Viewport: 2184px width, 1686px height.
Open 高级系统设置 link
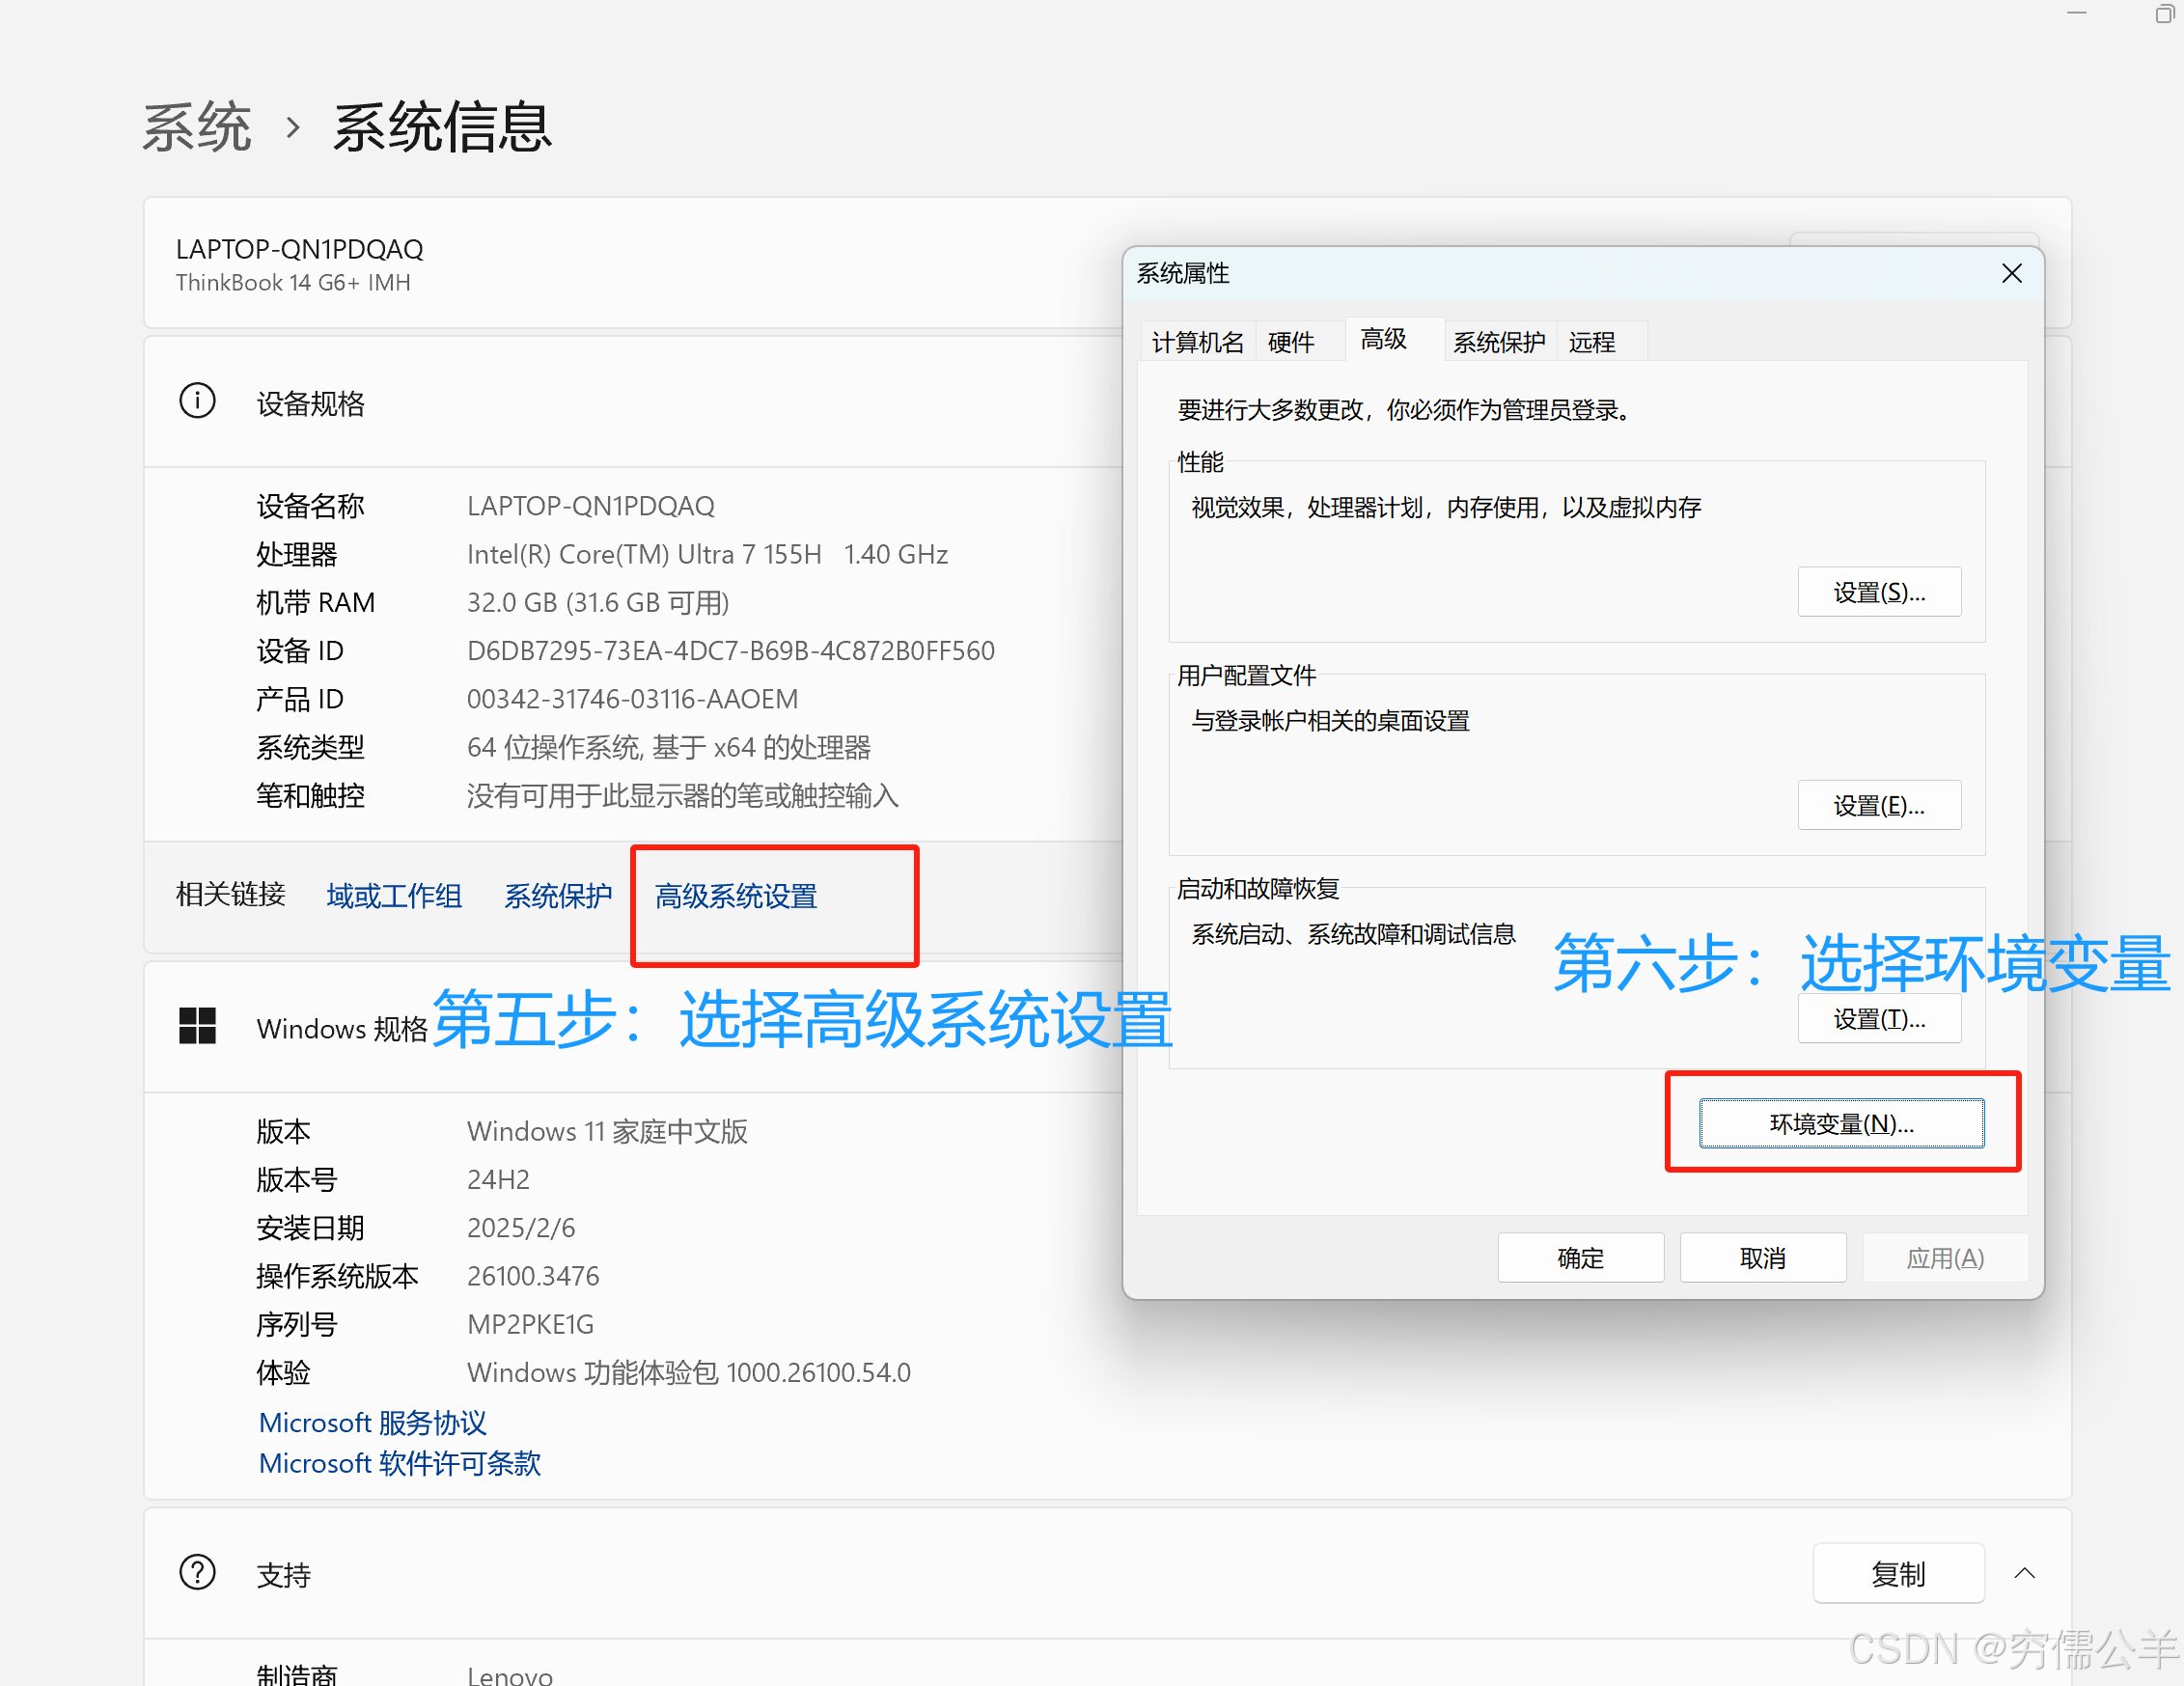(x=735, y=897)
